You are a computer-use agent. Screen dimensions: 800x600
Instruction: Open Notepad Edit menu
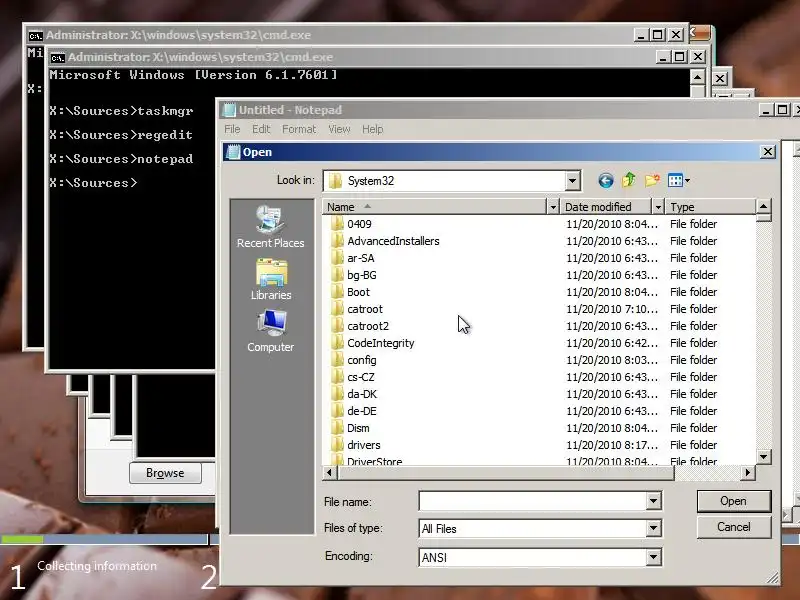261,129
